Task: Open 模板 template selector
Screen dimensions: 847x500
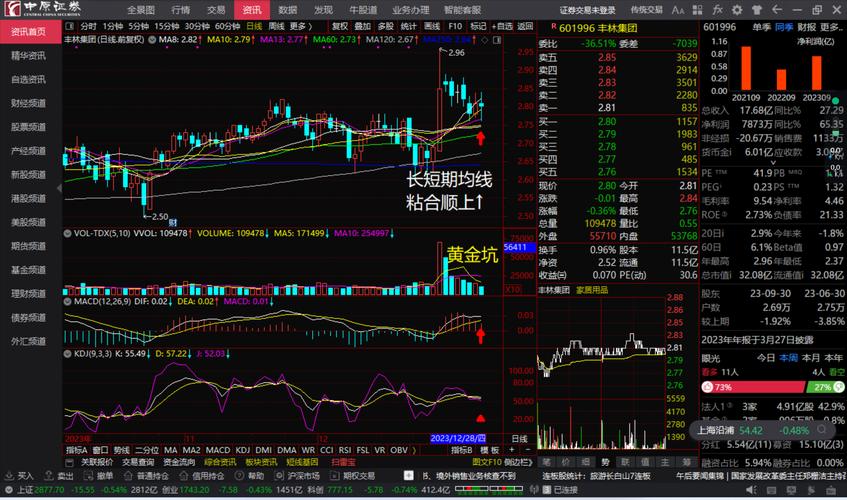Action: tap(489, 450)
